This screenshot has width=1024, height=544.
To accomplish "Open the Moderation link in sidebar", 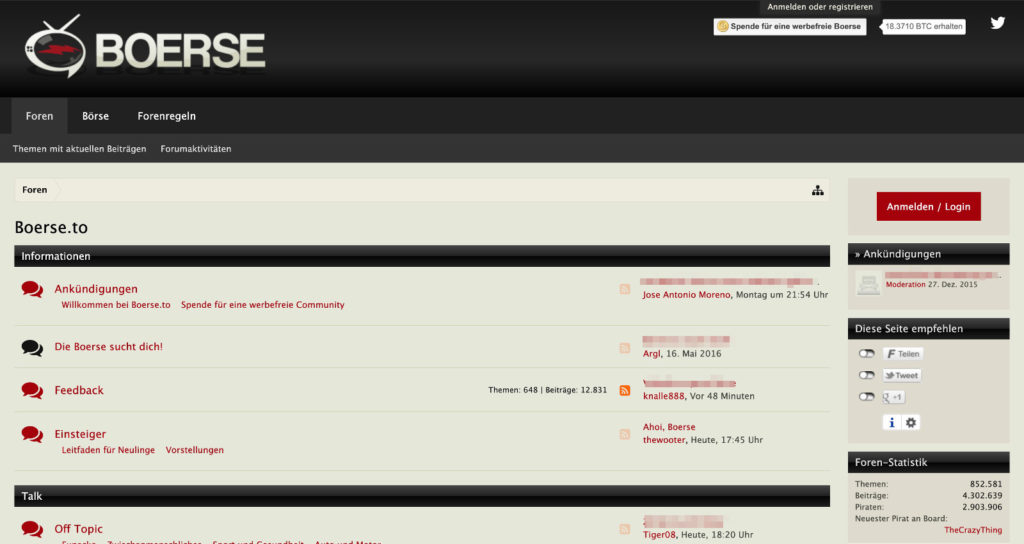I will [x=905, y=285].
